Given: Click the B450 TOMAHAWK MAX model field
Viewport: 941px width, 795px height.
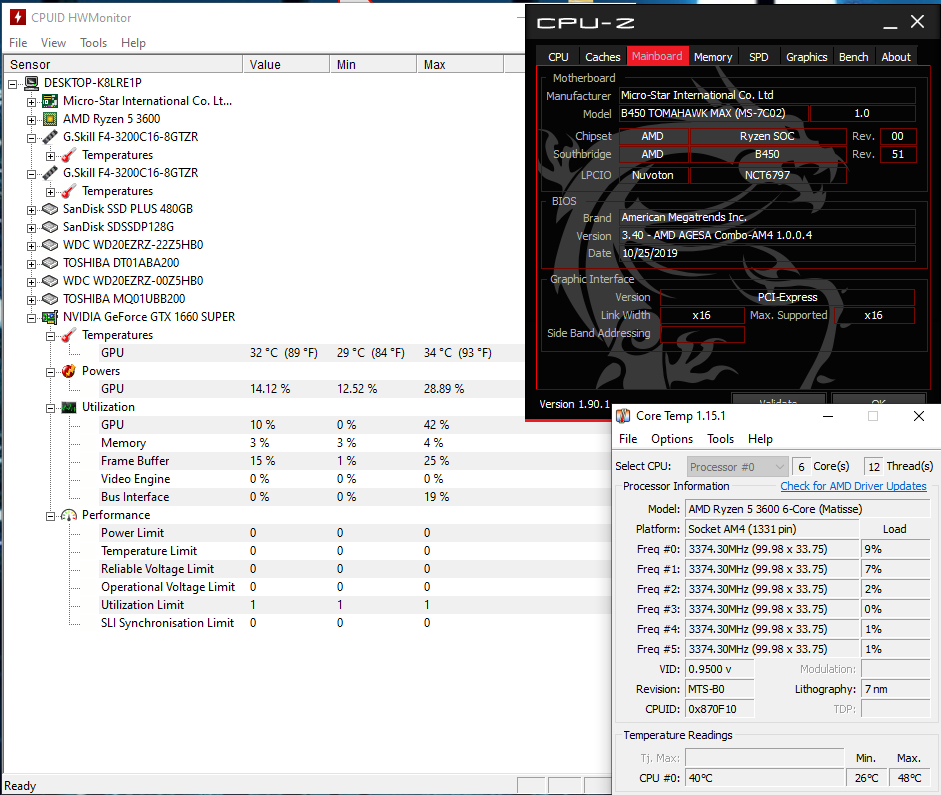Looking at the screenshot, I should [x=713, y=113].
